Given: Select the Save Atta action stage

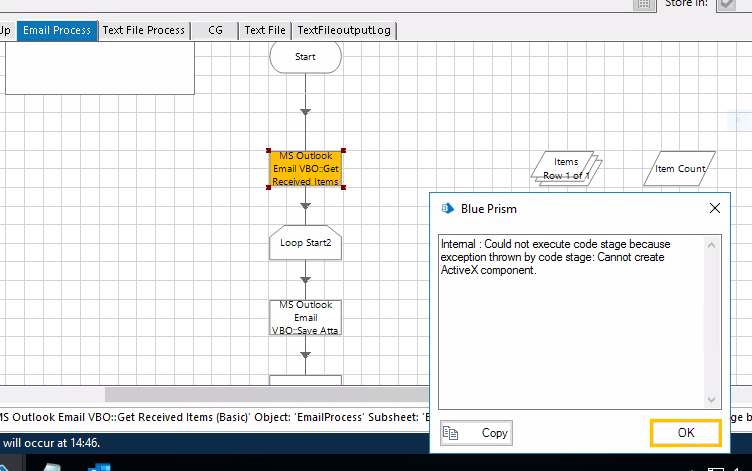Looking at the screenshot, I should coord(306,318).
